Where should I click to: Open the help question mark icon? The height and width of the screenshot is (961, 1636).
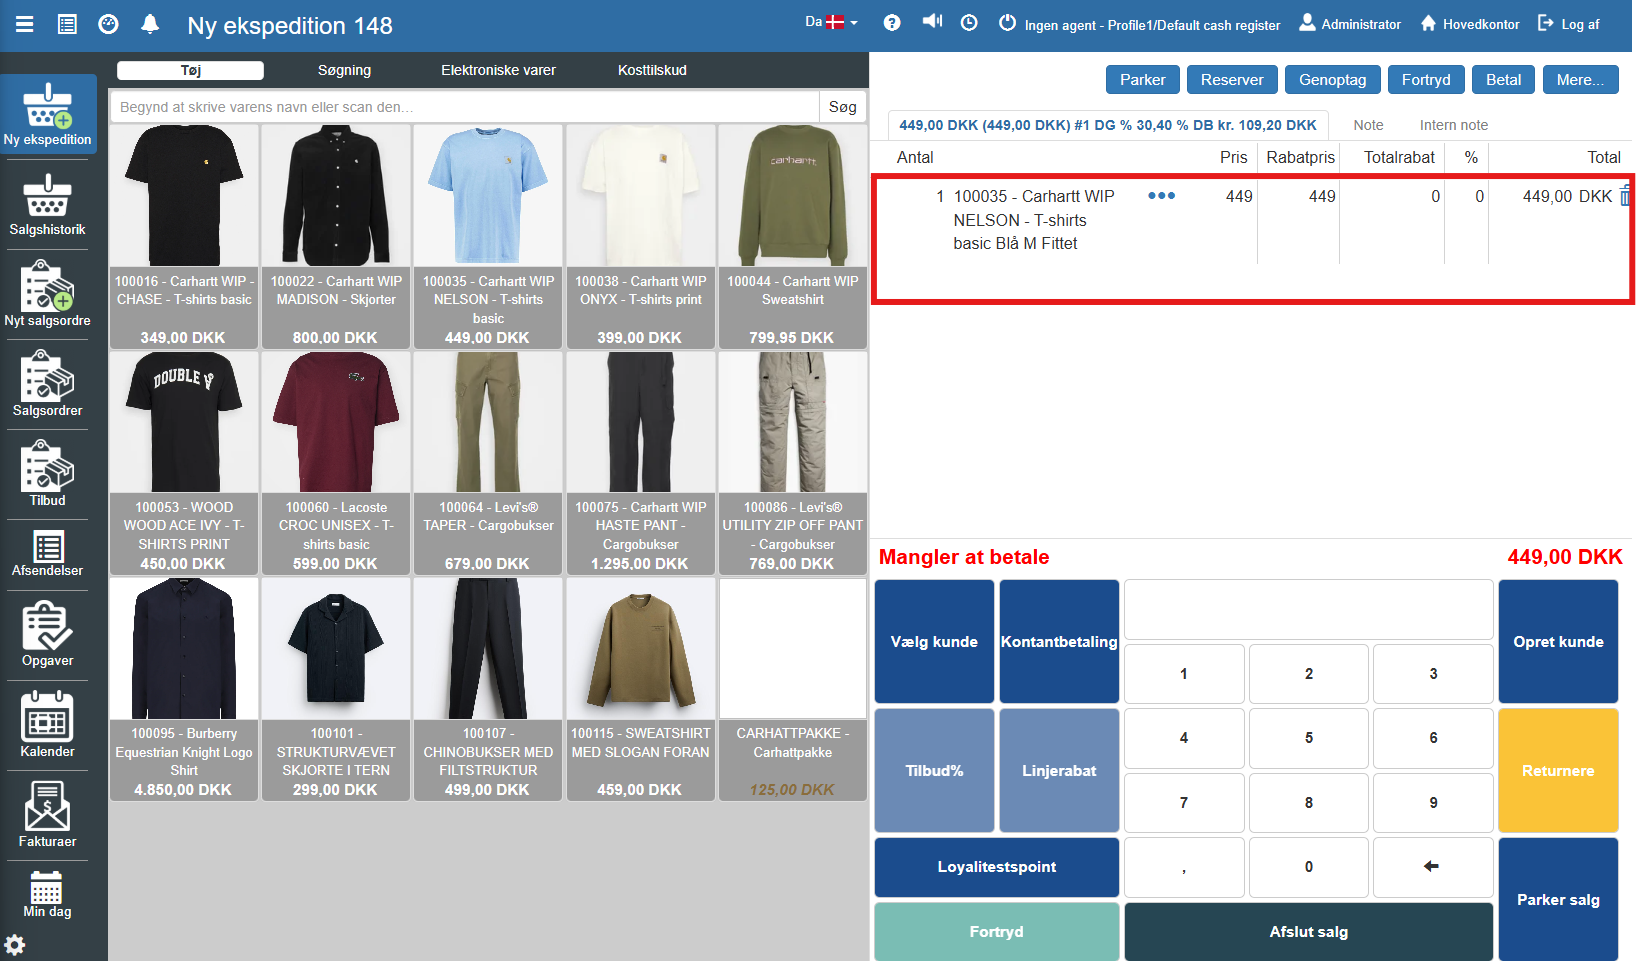pyautogui.click(x=892, y=23)
